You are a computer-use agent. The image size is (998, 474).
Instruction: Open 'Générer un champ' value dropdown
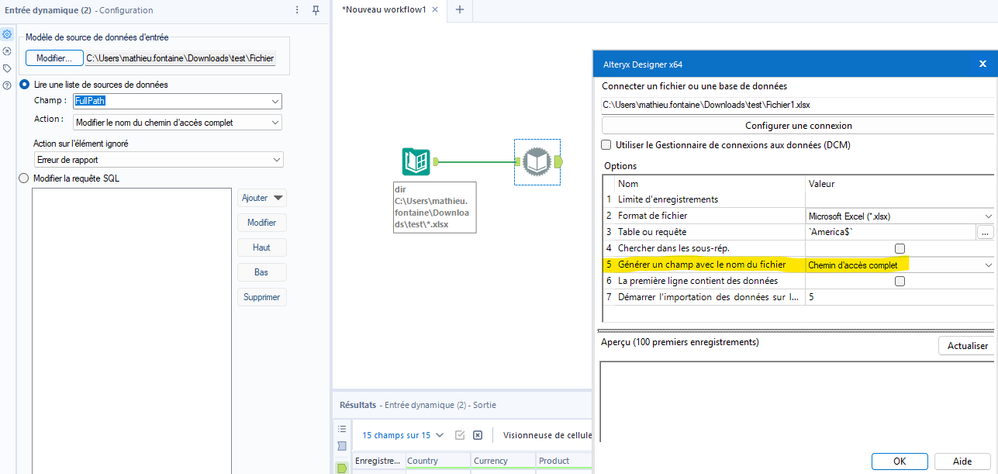pyautogui.click(x=988, y=265)
